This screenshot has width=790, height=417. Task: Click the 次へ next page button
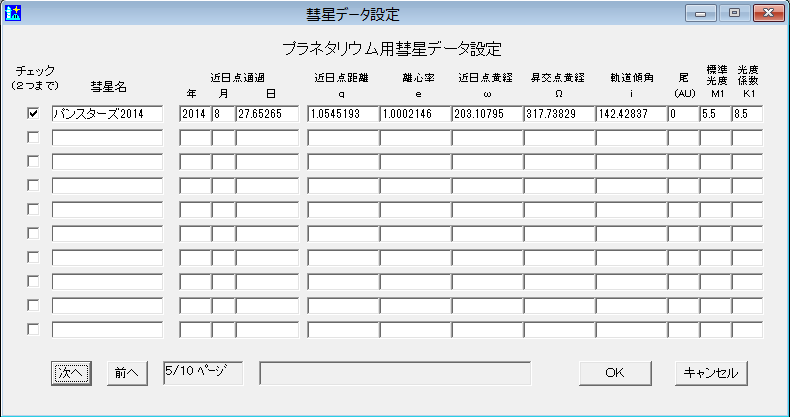pos(71,372)
